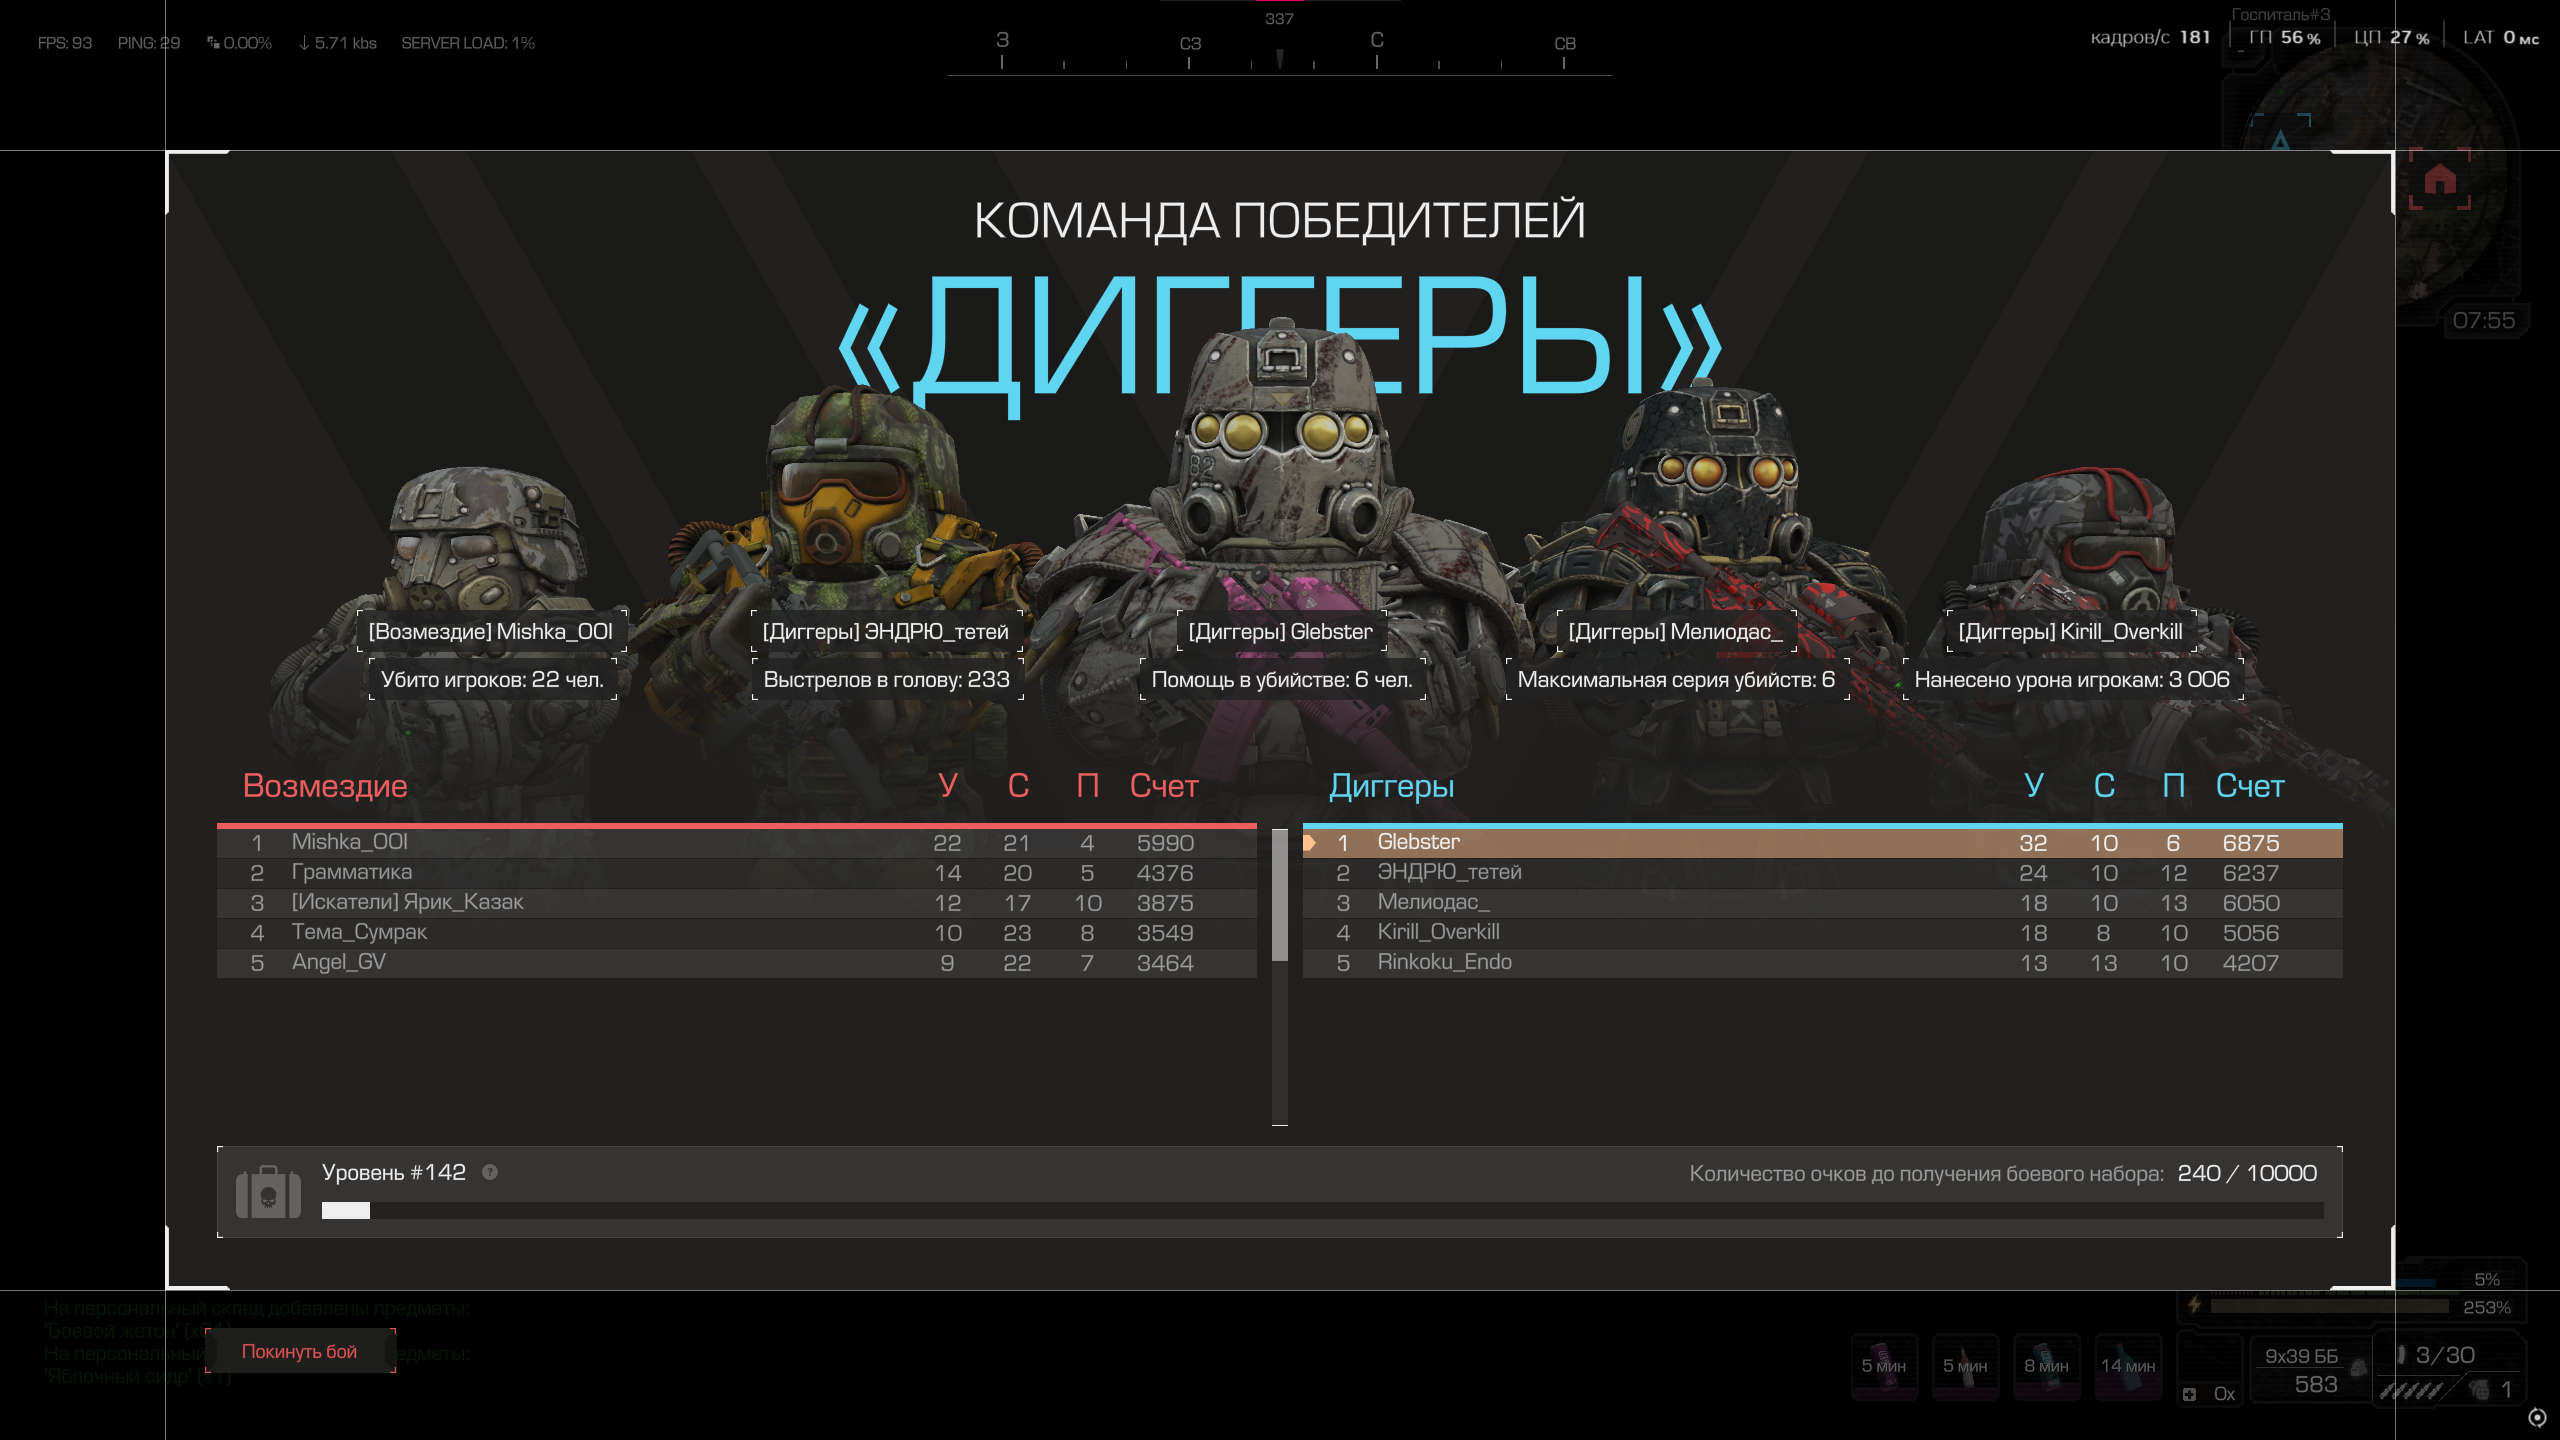
Task: Click the download arrow icon beside 5.71 kbs
Action: [304, 43]
